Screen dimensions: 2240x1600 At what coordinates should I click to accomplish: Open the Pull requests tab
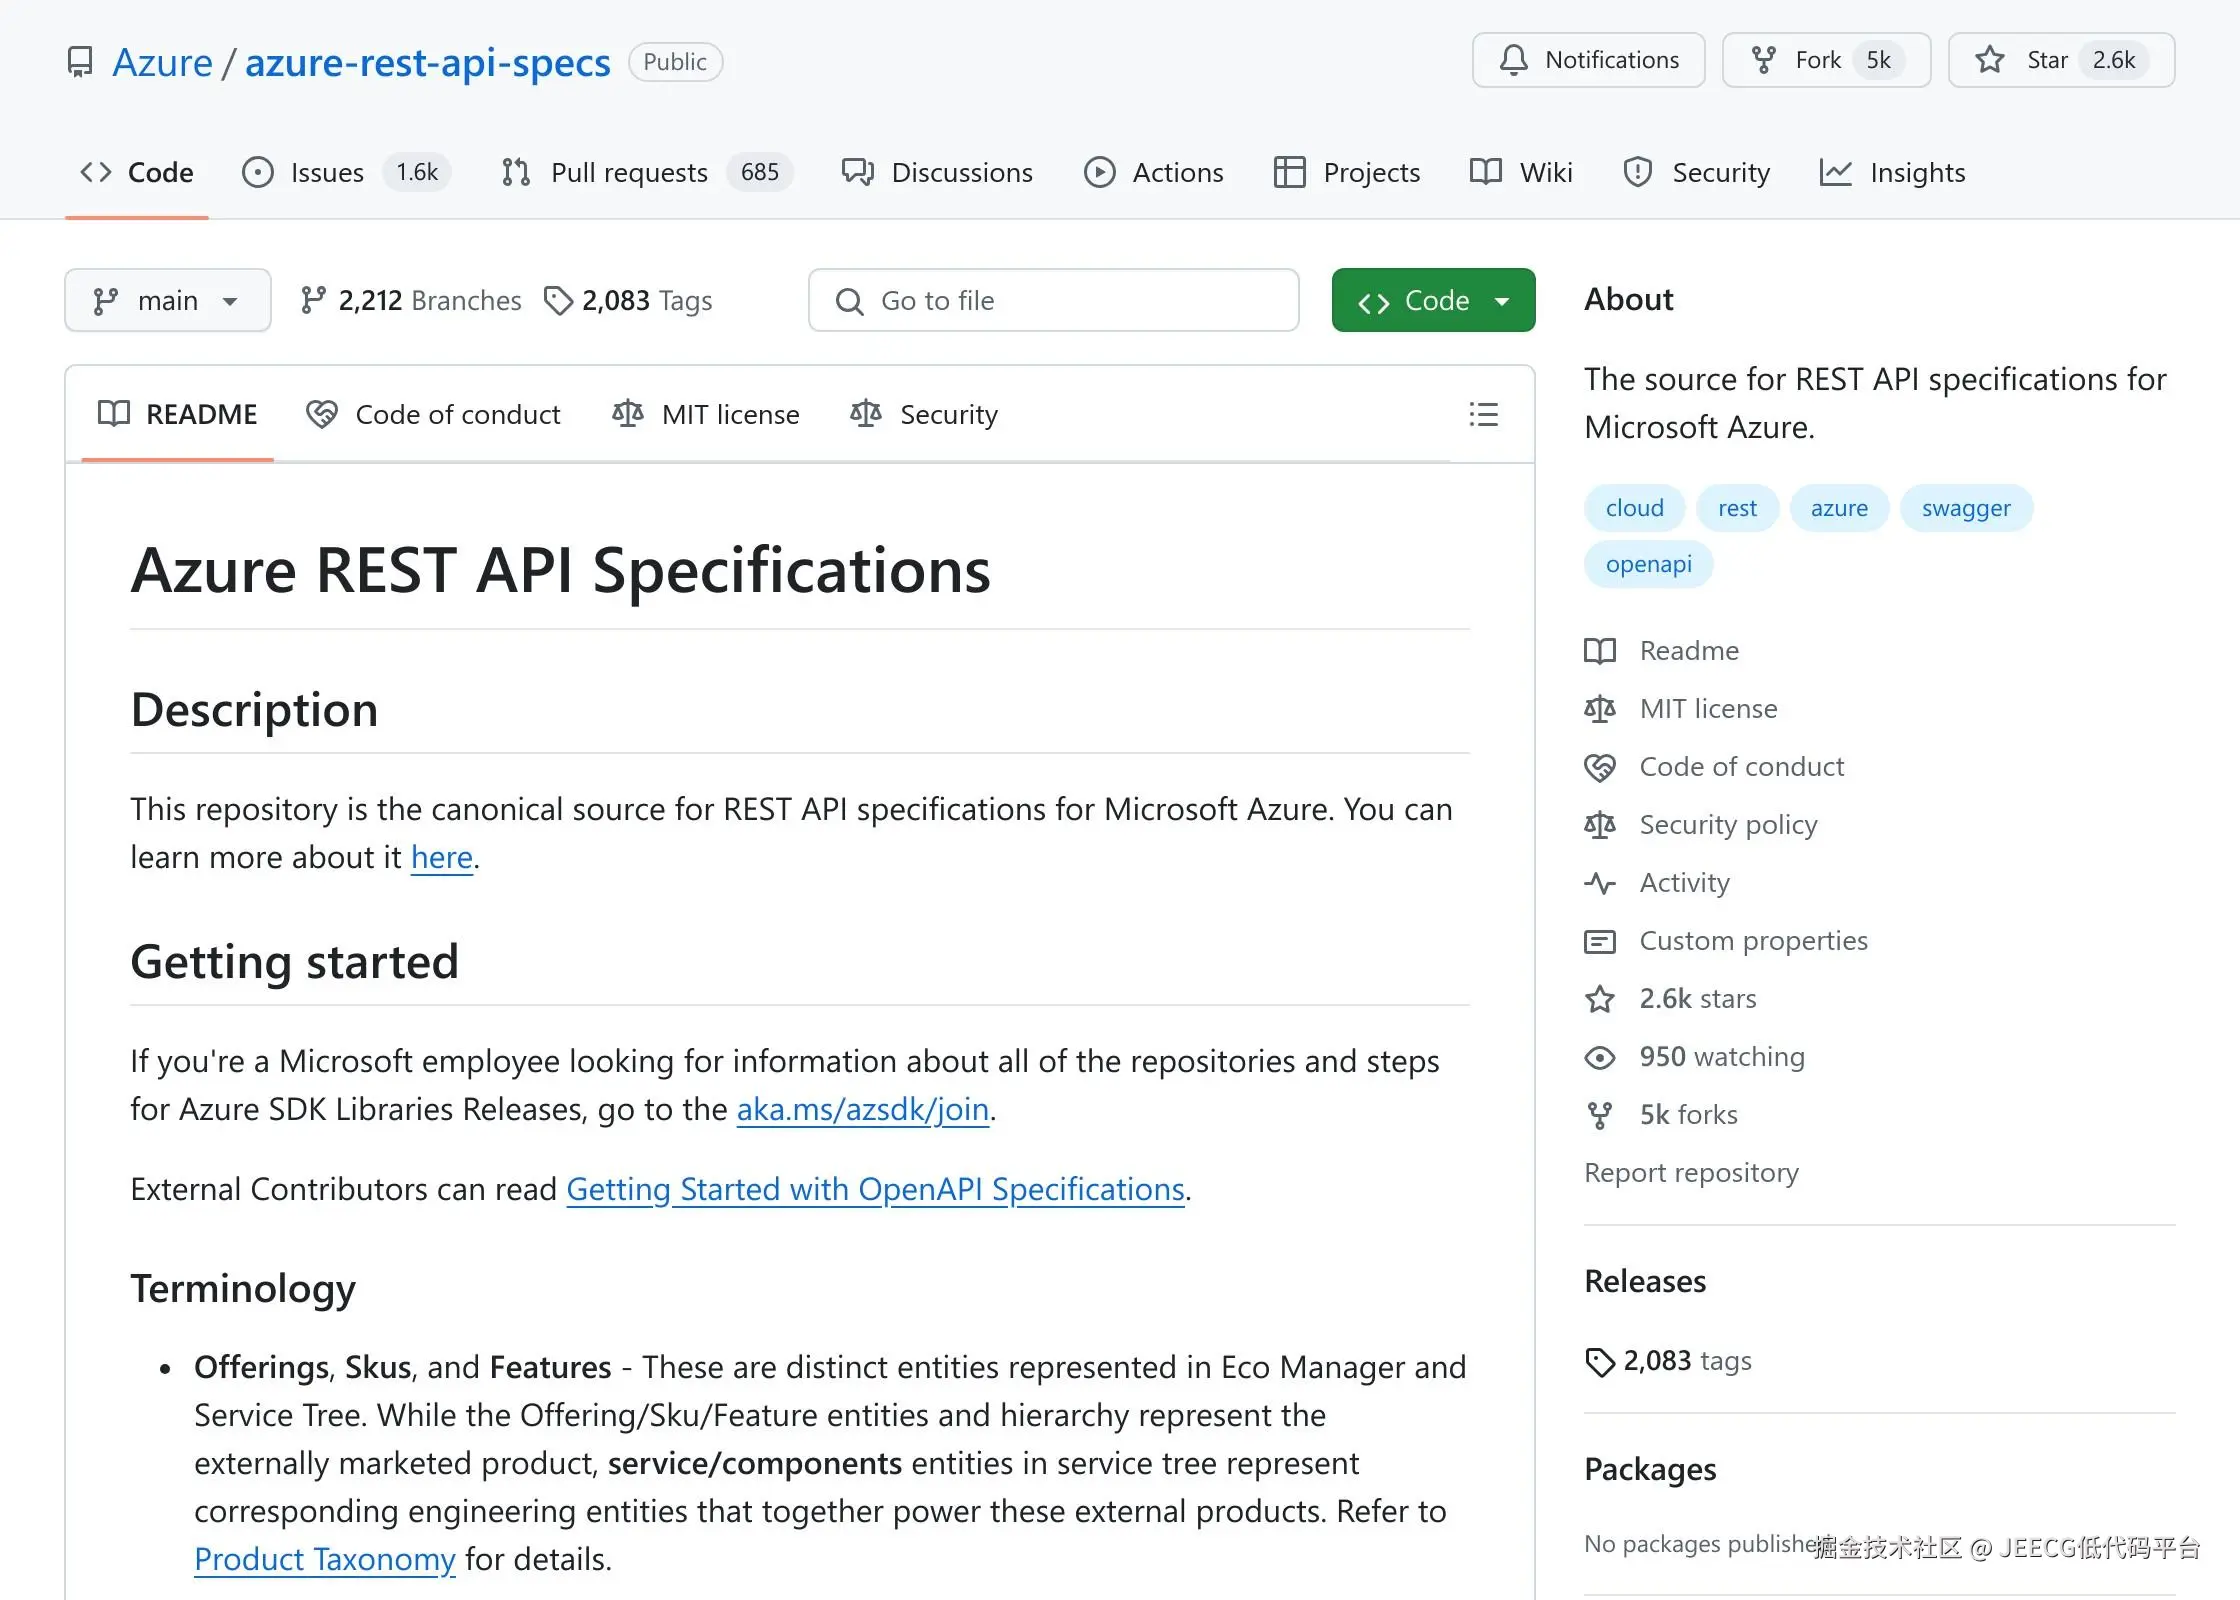[x=647, y=172]
